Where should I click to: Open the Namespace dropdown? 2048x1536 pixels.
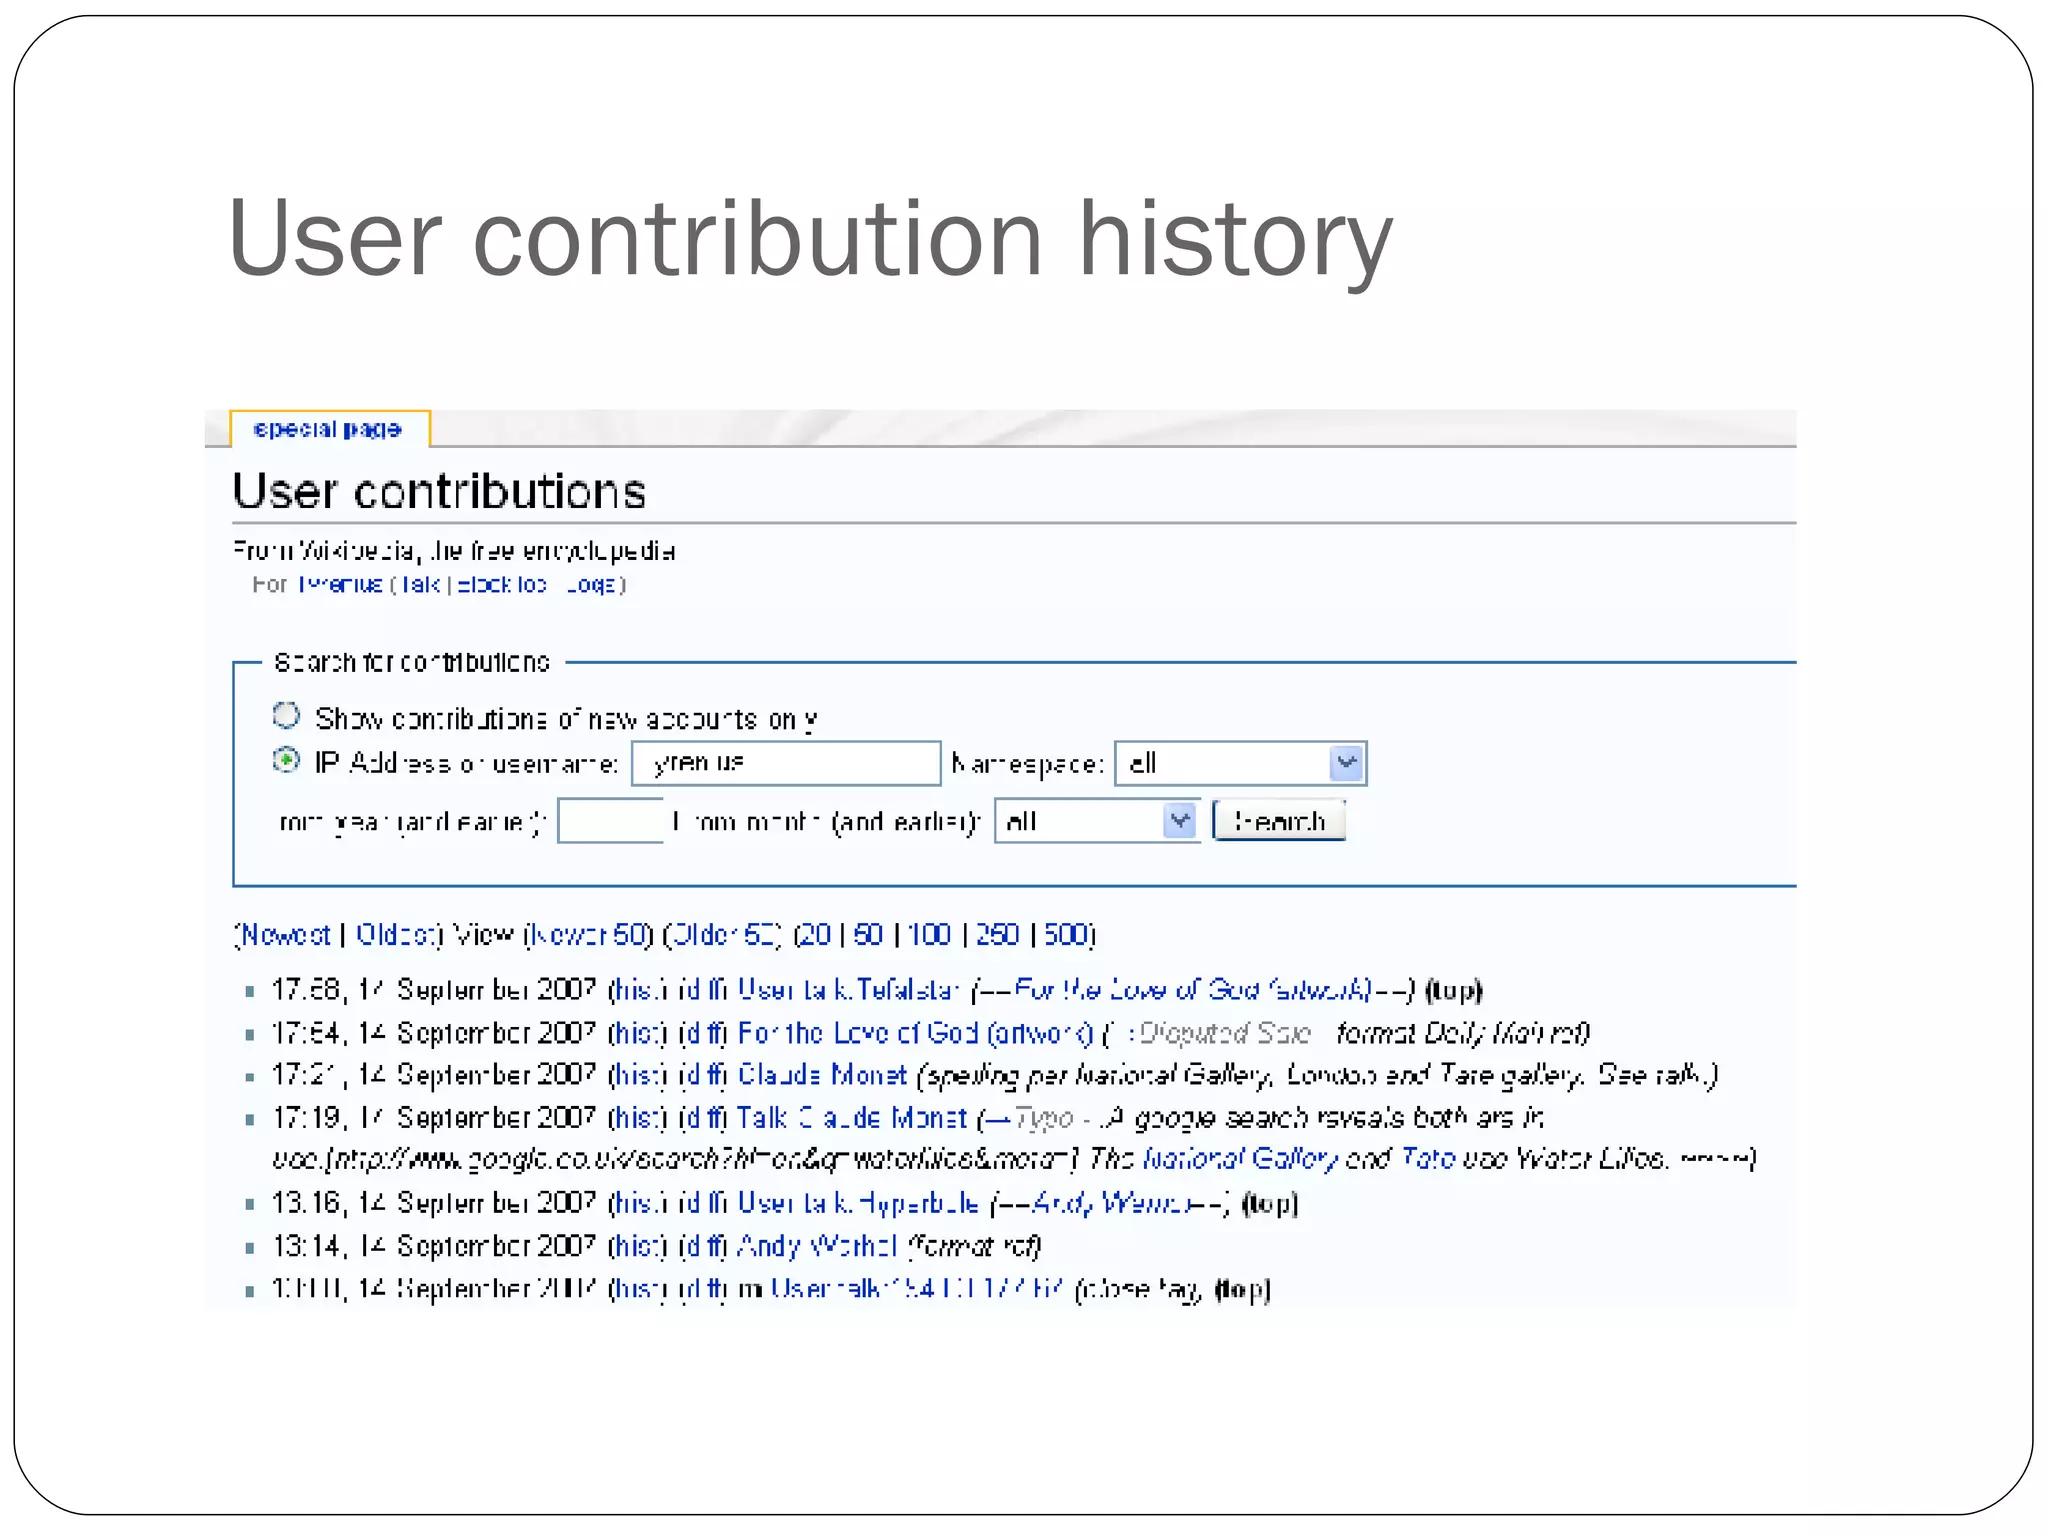click(1240, 763)
